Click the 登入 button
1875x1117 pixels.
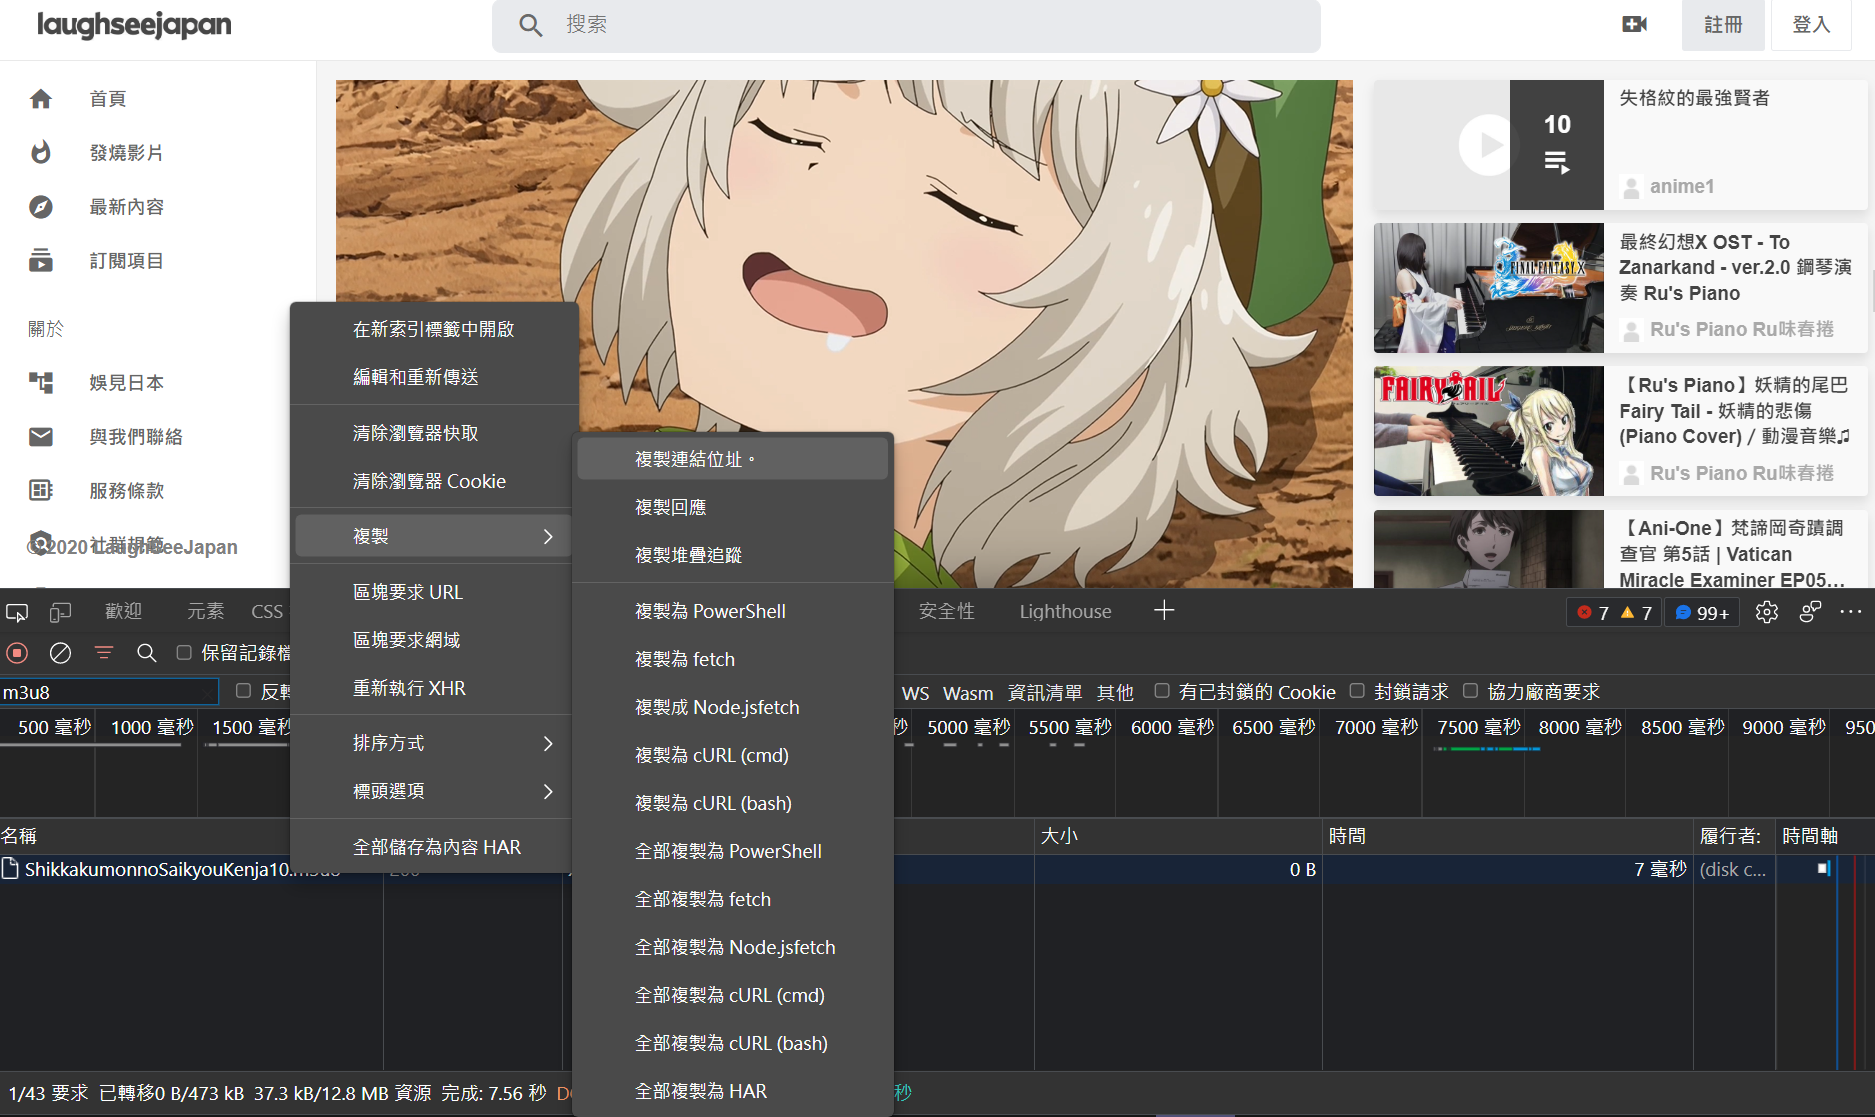tap(1810, 24)
